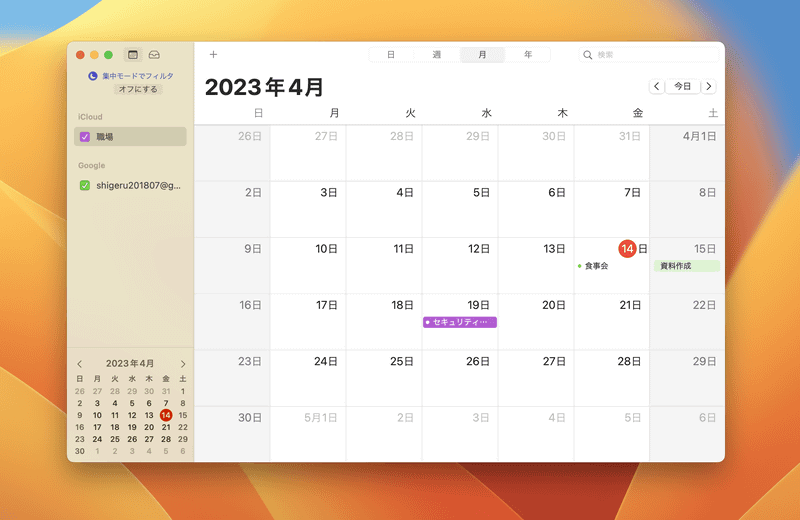The width and height of the screenshot is (800, 520).
Task: Focus the 検索 search field
Action: pyautogui.click(x=649, y=55)
